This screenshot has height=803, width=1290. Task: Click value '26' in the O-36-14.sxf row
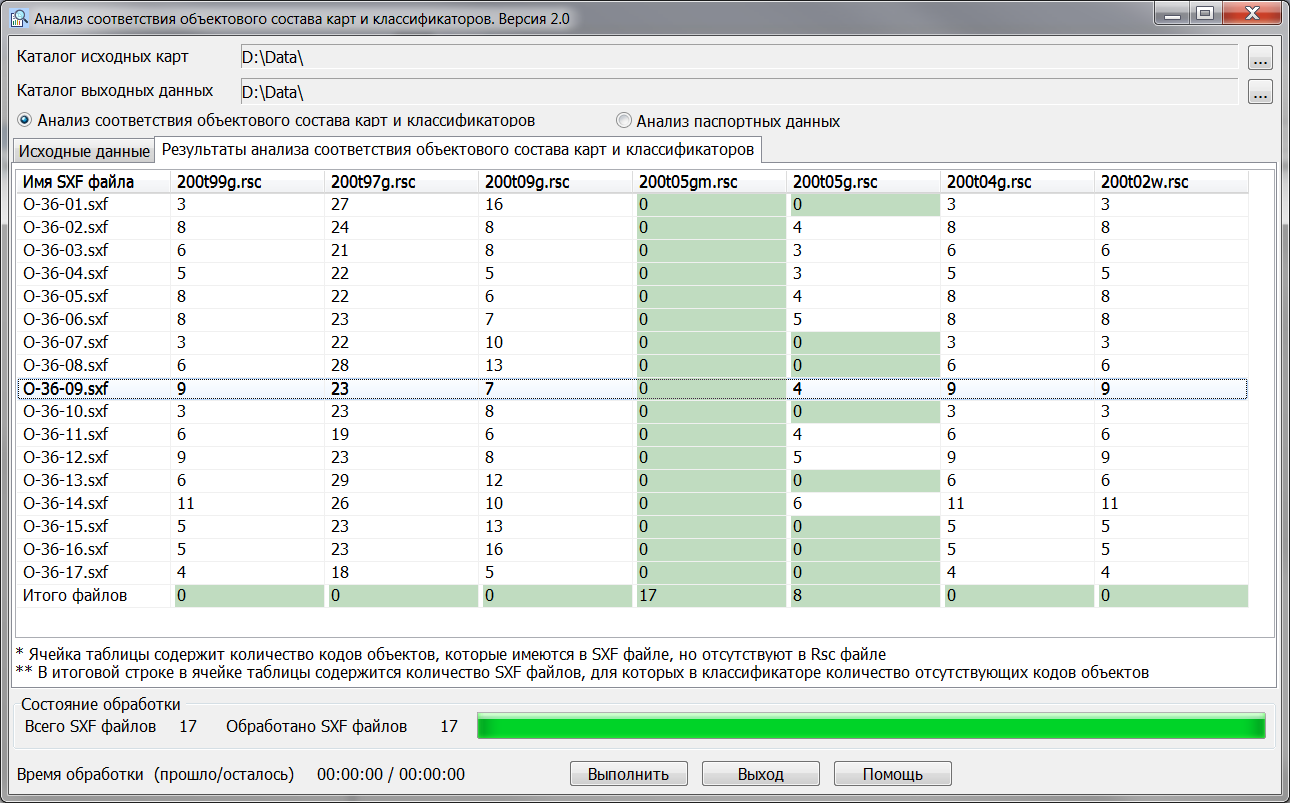tap(339, 503)
